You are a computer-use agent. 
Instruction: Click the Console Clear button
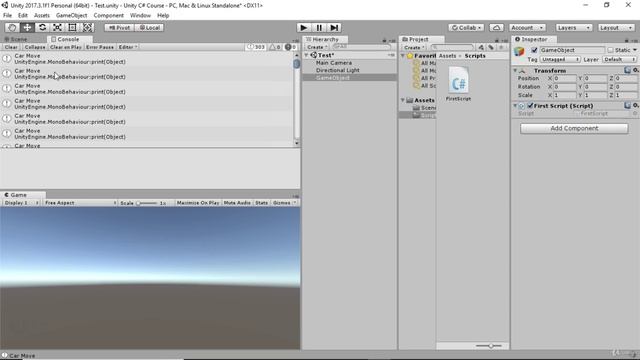[11, 47]
